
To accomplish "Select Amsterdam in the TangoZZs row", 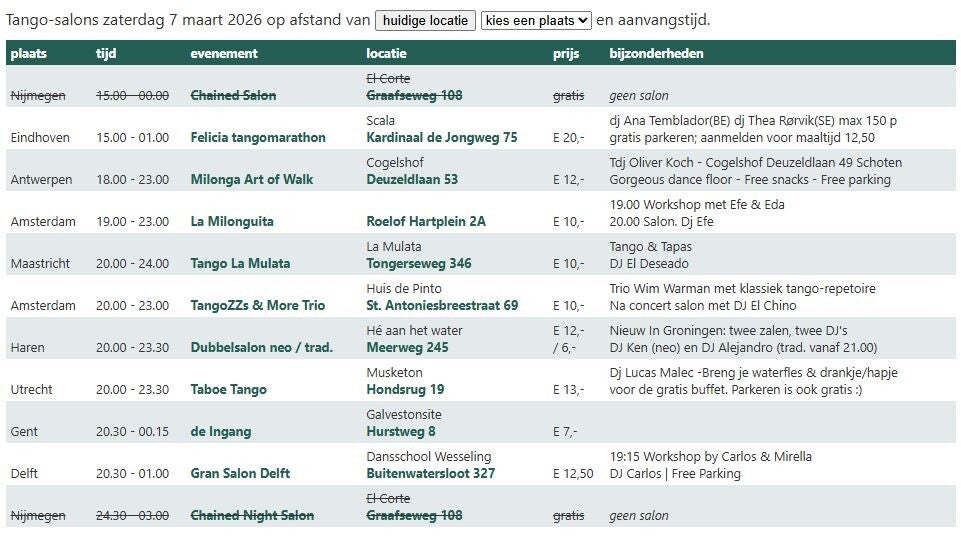I will coord(43,305).
